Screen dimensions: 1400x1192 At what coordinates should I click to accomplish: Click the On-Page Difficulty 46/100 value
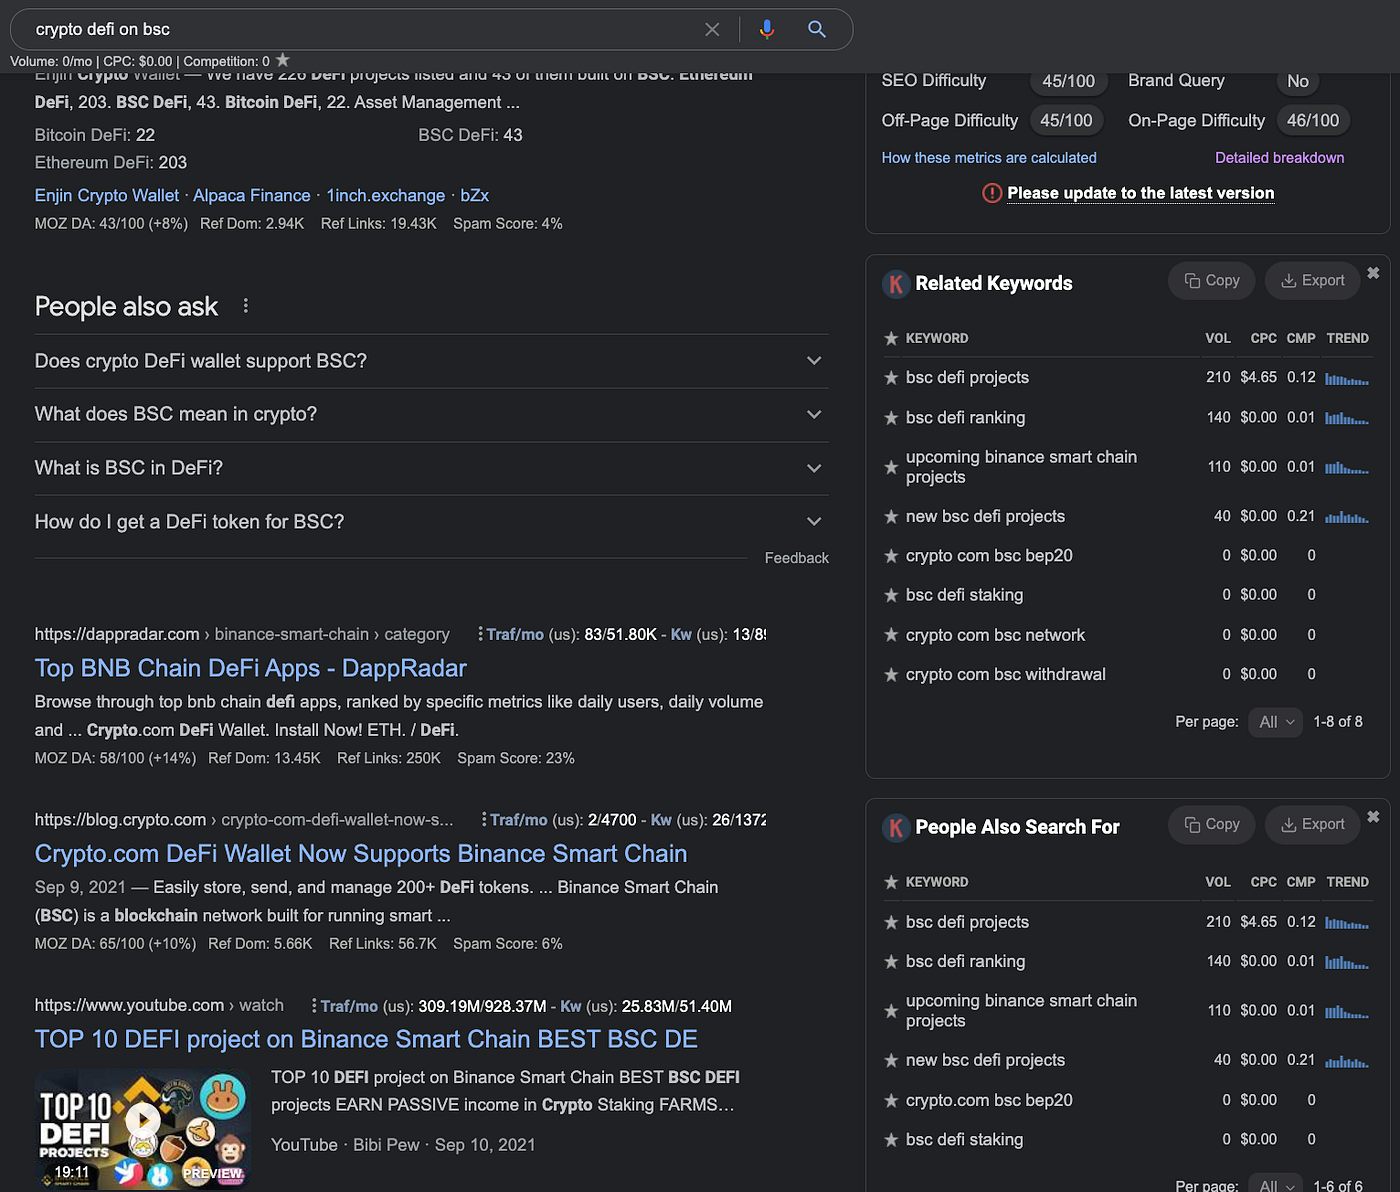1313,121
